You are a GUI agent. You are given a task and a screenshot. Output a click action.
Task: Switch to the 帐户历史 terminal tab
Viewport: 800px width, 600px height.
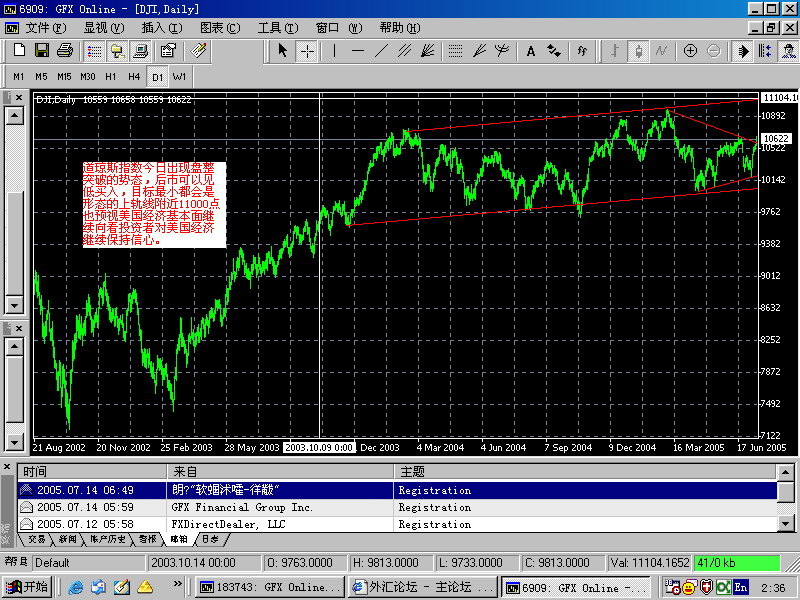click(107, 539)
